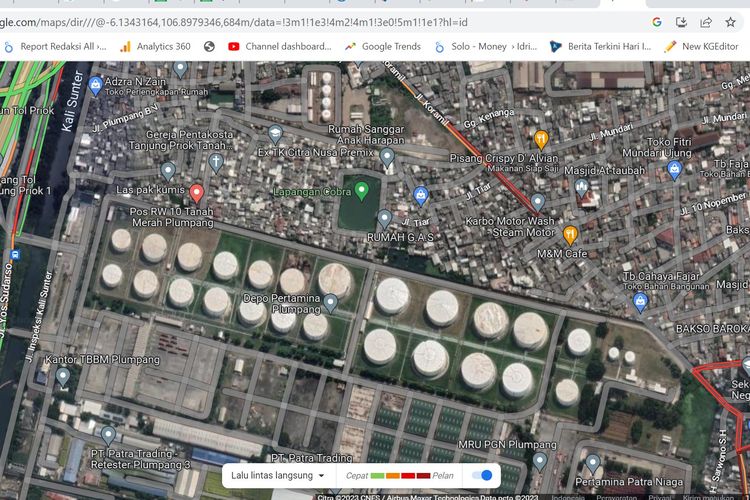Screen dimensions: 750x500
Task: Open the Analytics 360 bookmark
Action: pos(155,46)
